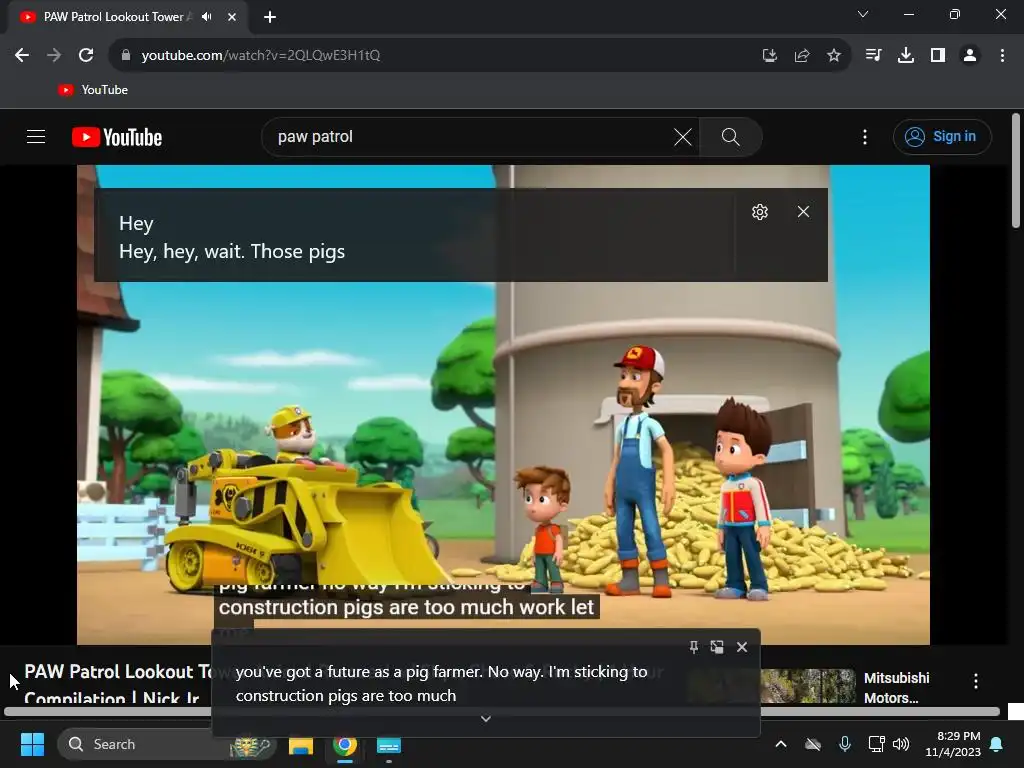Open live captions settings gear
This screenshot has height=768, width=1024.
pos(760,212)
